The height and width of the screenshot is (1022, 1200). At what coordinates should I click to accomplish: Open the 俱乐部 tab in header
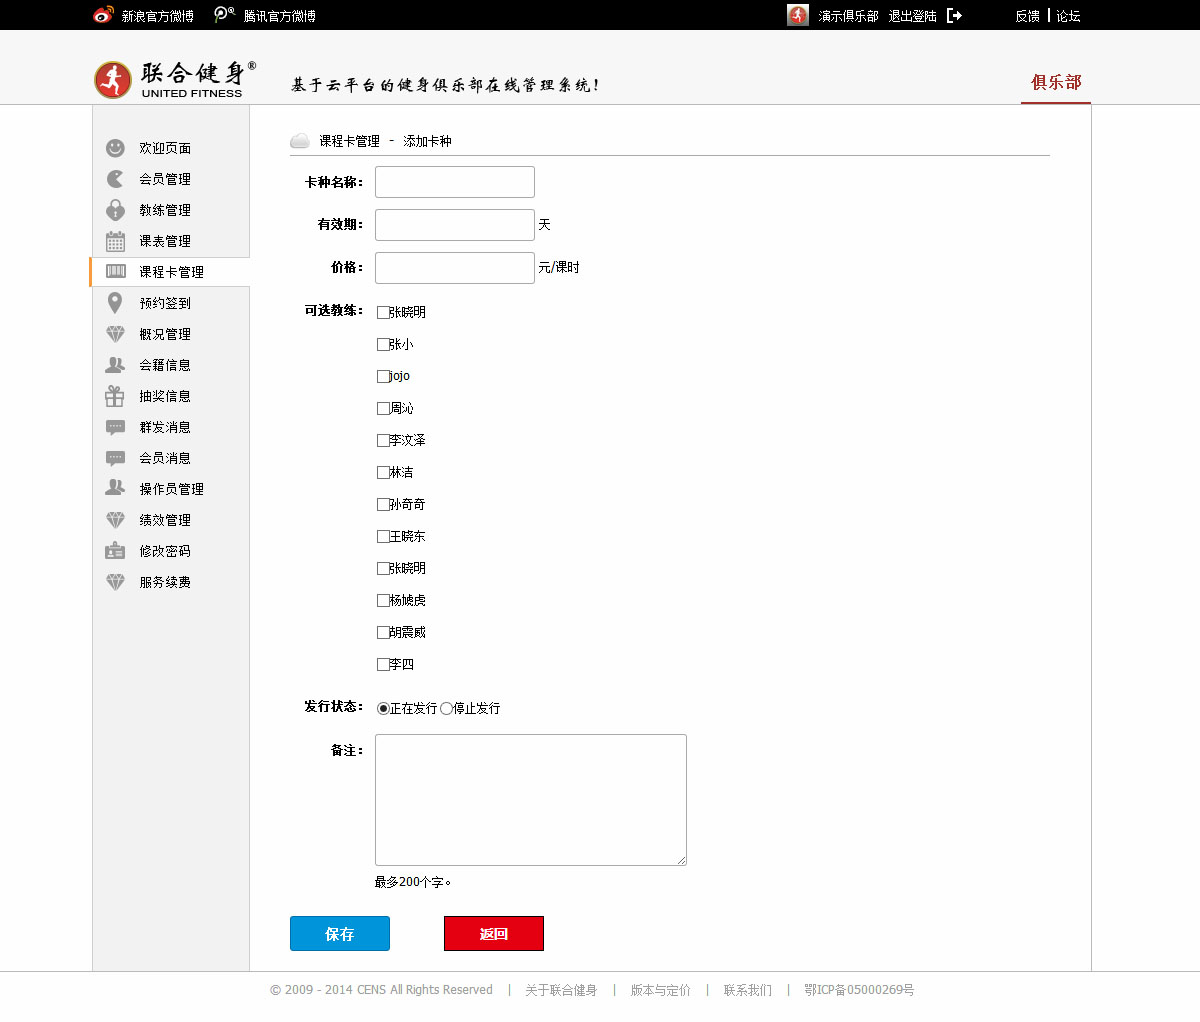1056,82
